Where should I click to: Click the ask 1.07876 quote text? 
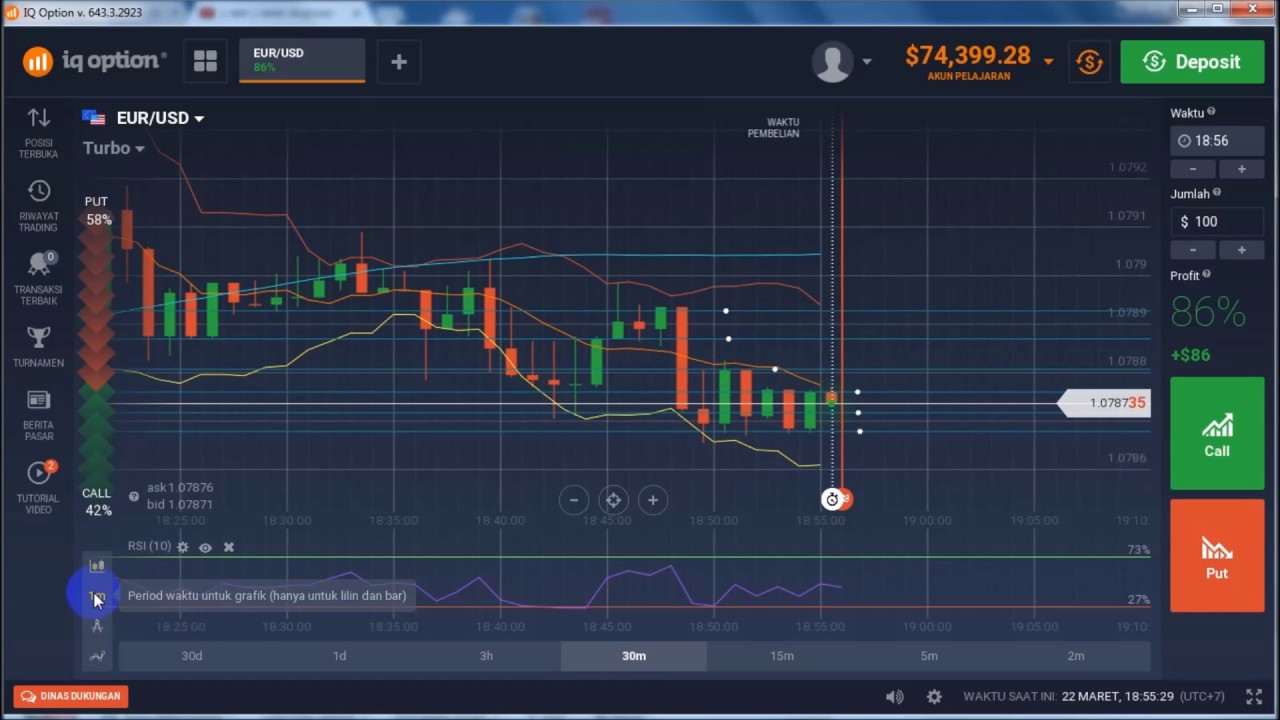pos(180,488)
